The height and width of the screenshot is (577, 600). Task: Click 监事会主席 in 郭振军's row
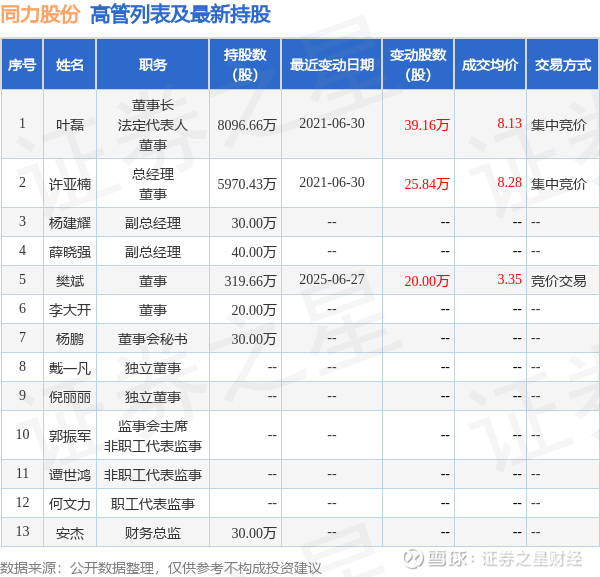(153, 426)
